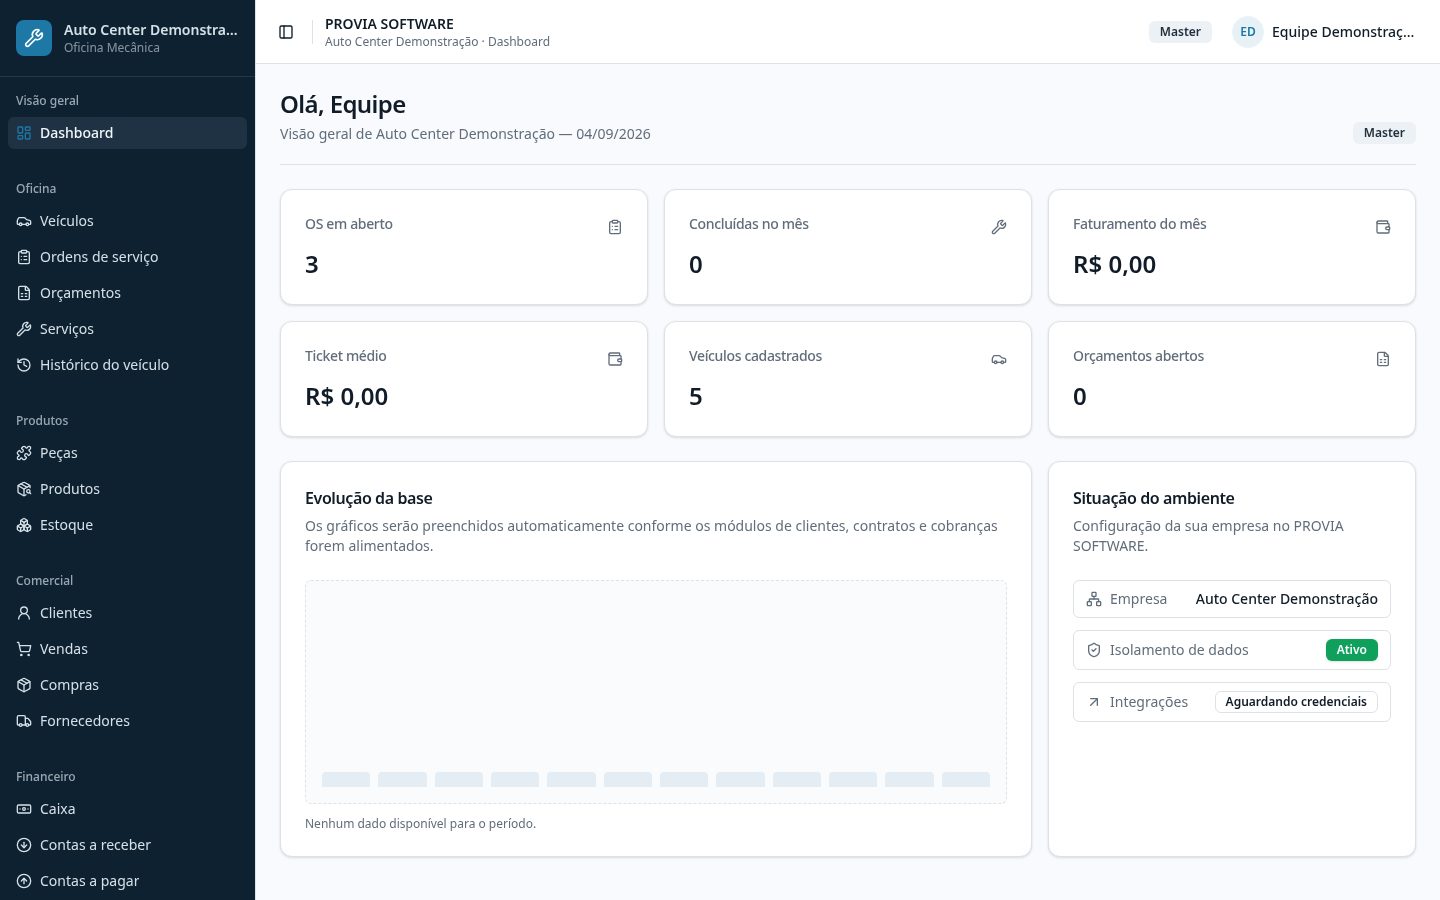Toggle the sidebar collapse icon

point(286,32)
